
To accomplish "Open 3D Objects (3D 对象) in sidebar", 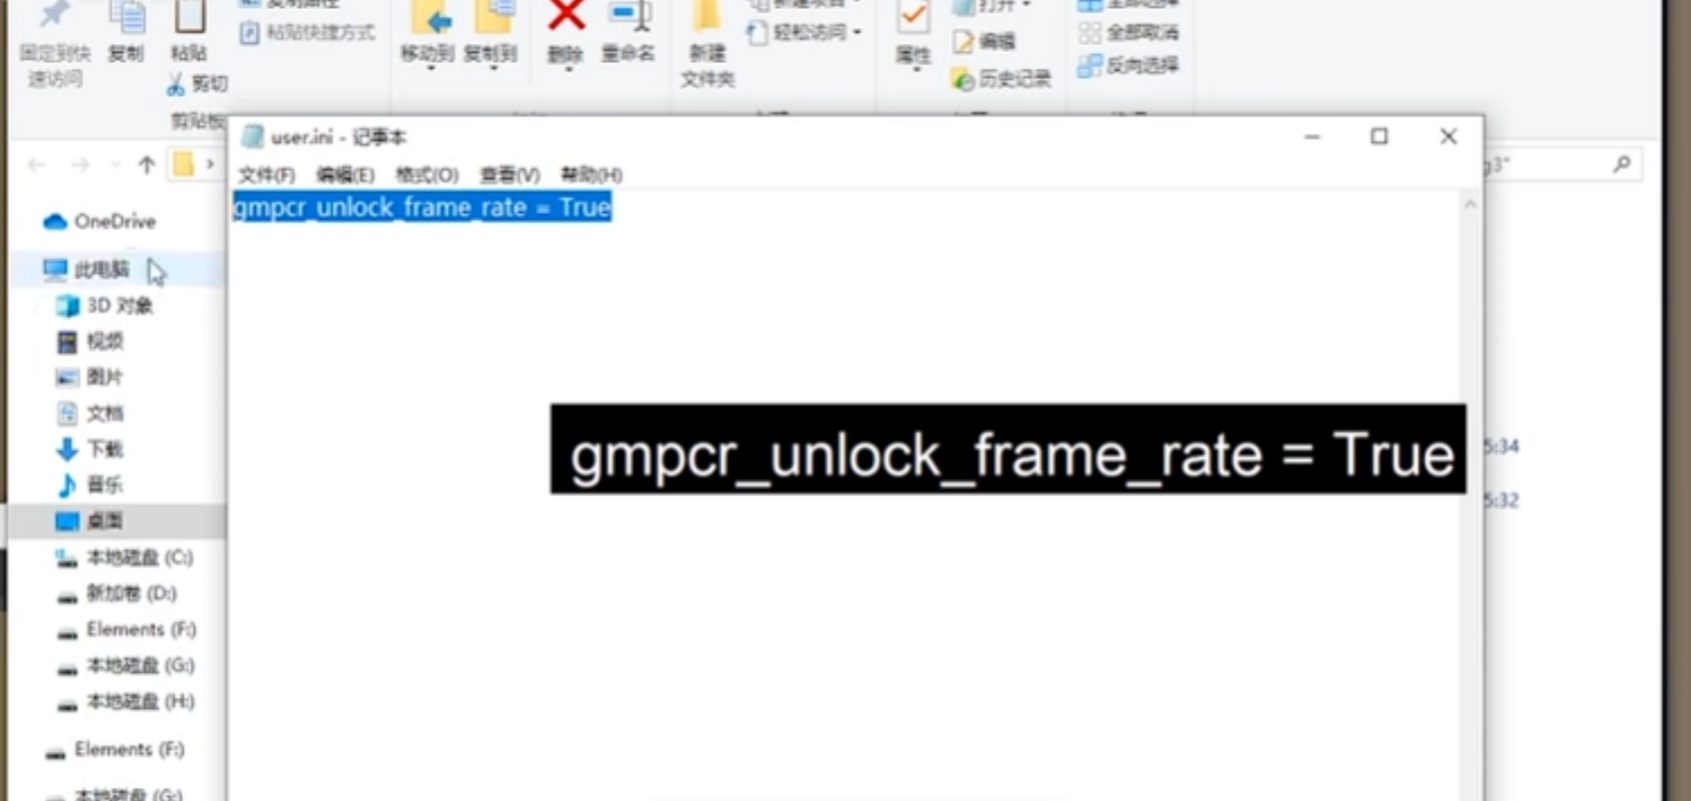I will 104,305.
